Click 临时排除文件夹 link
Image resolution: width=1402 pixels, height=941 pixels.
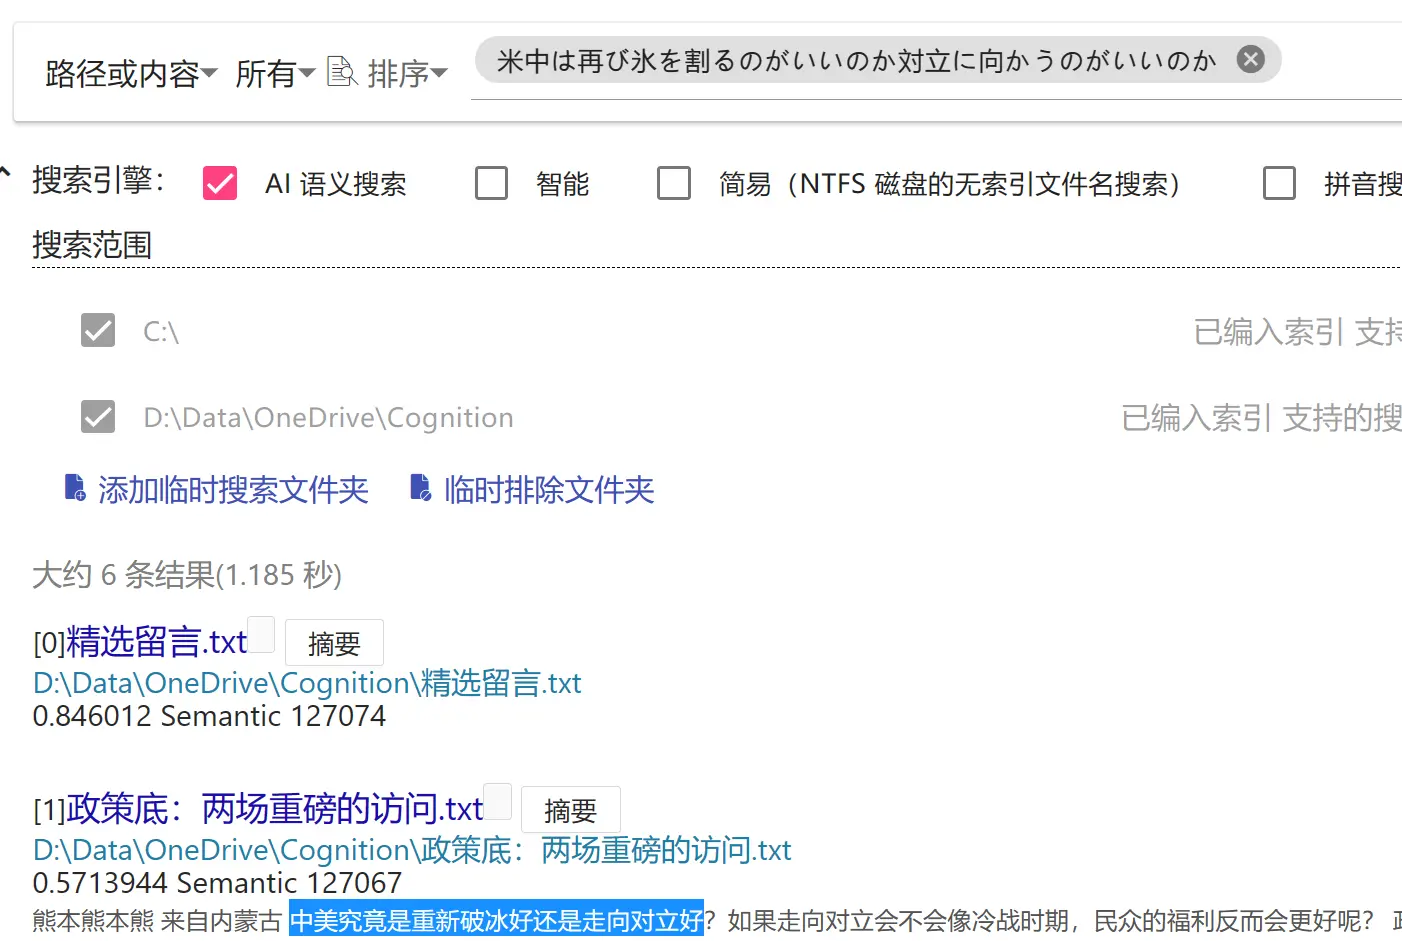[x=549, y=490]
